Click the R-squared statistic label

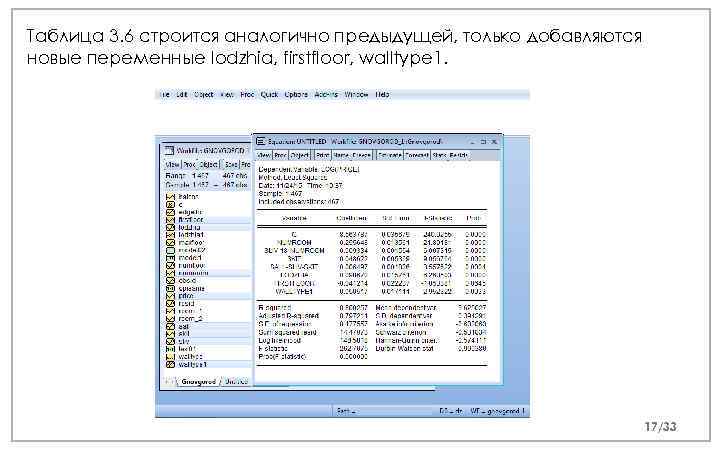coord(275,308)
